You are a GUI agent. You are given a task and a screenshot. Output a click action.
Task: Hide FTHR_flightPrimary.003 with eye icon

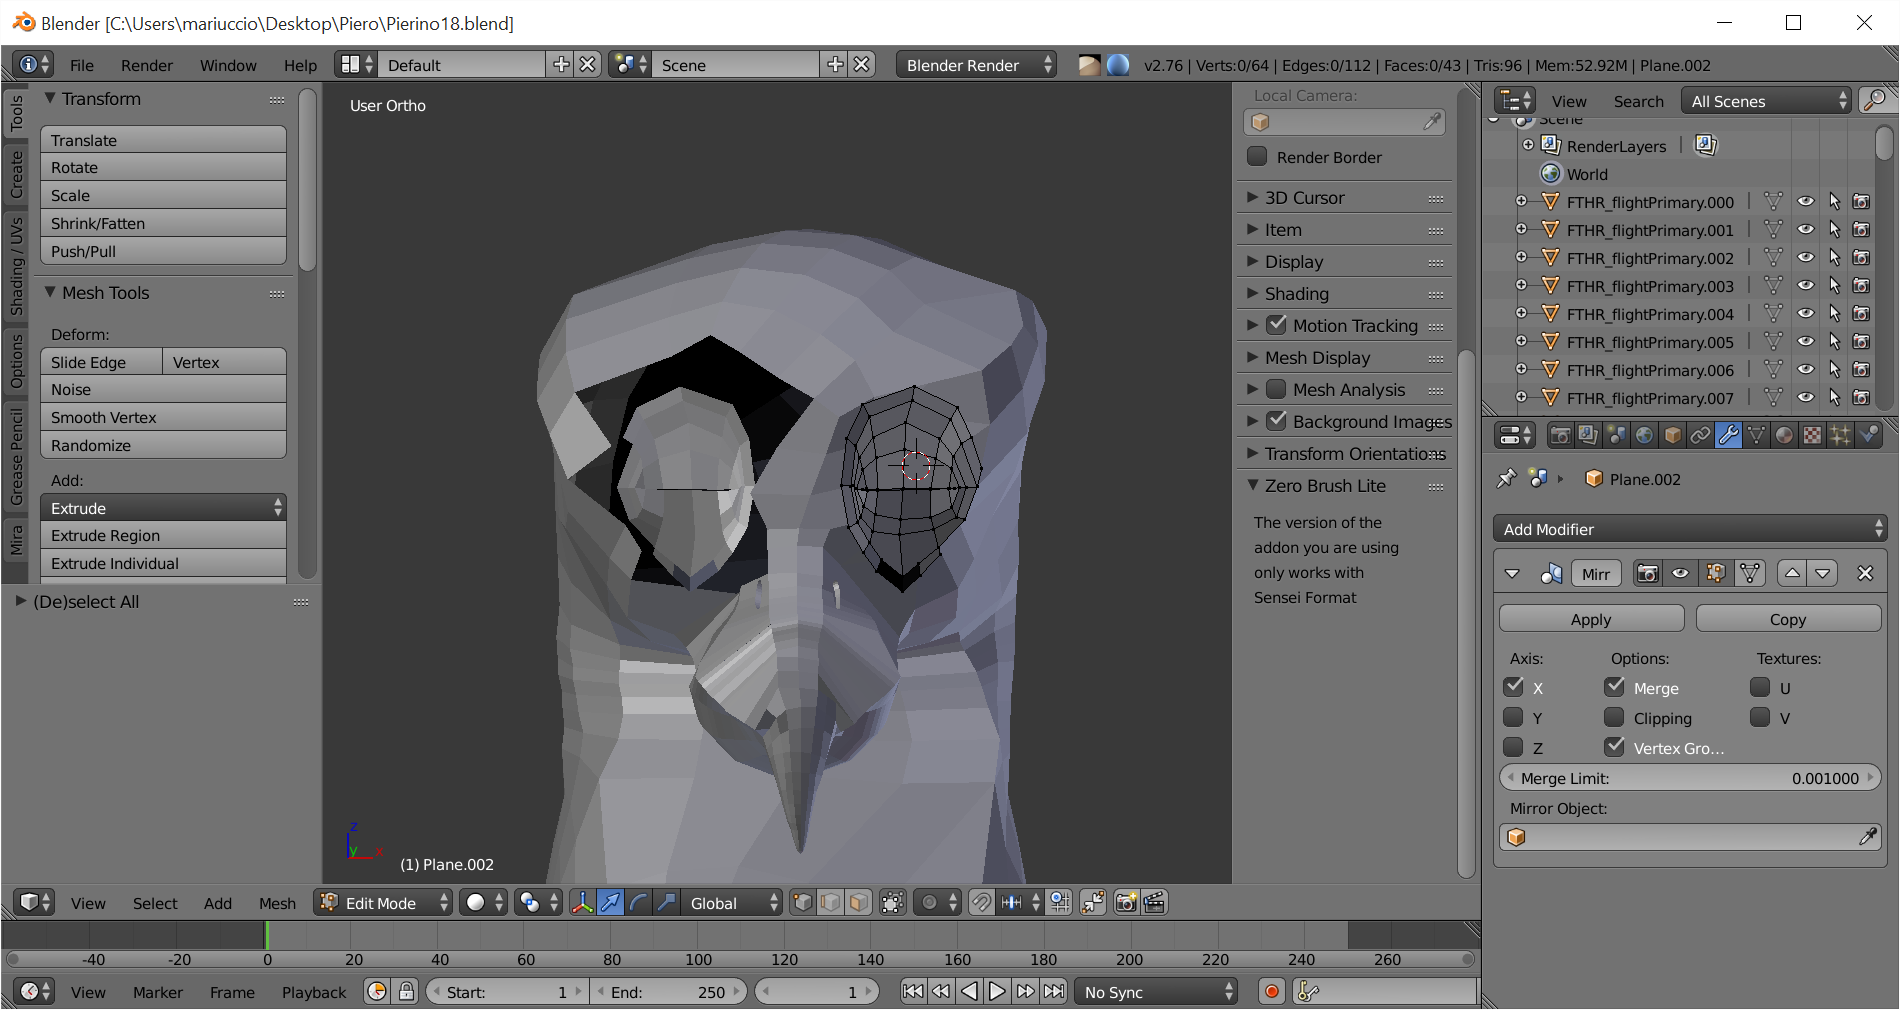click(1805, 286)
